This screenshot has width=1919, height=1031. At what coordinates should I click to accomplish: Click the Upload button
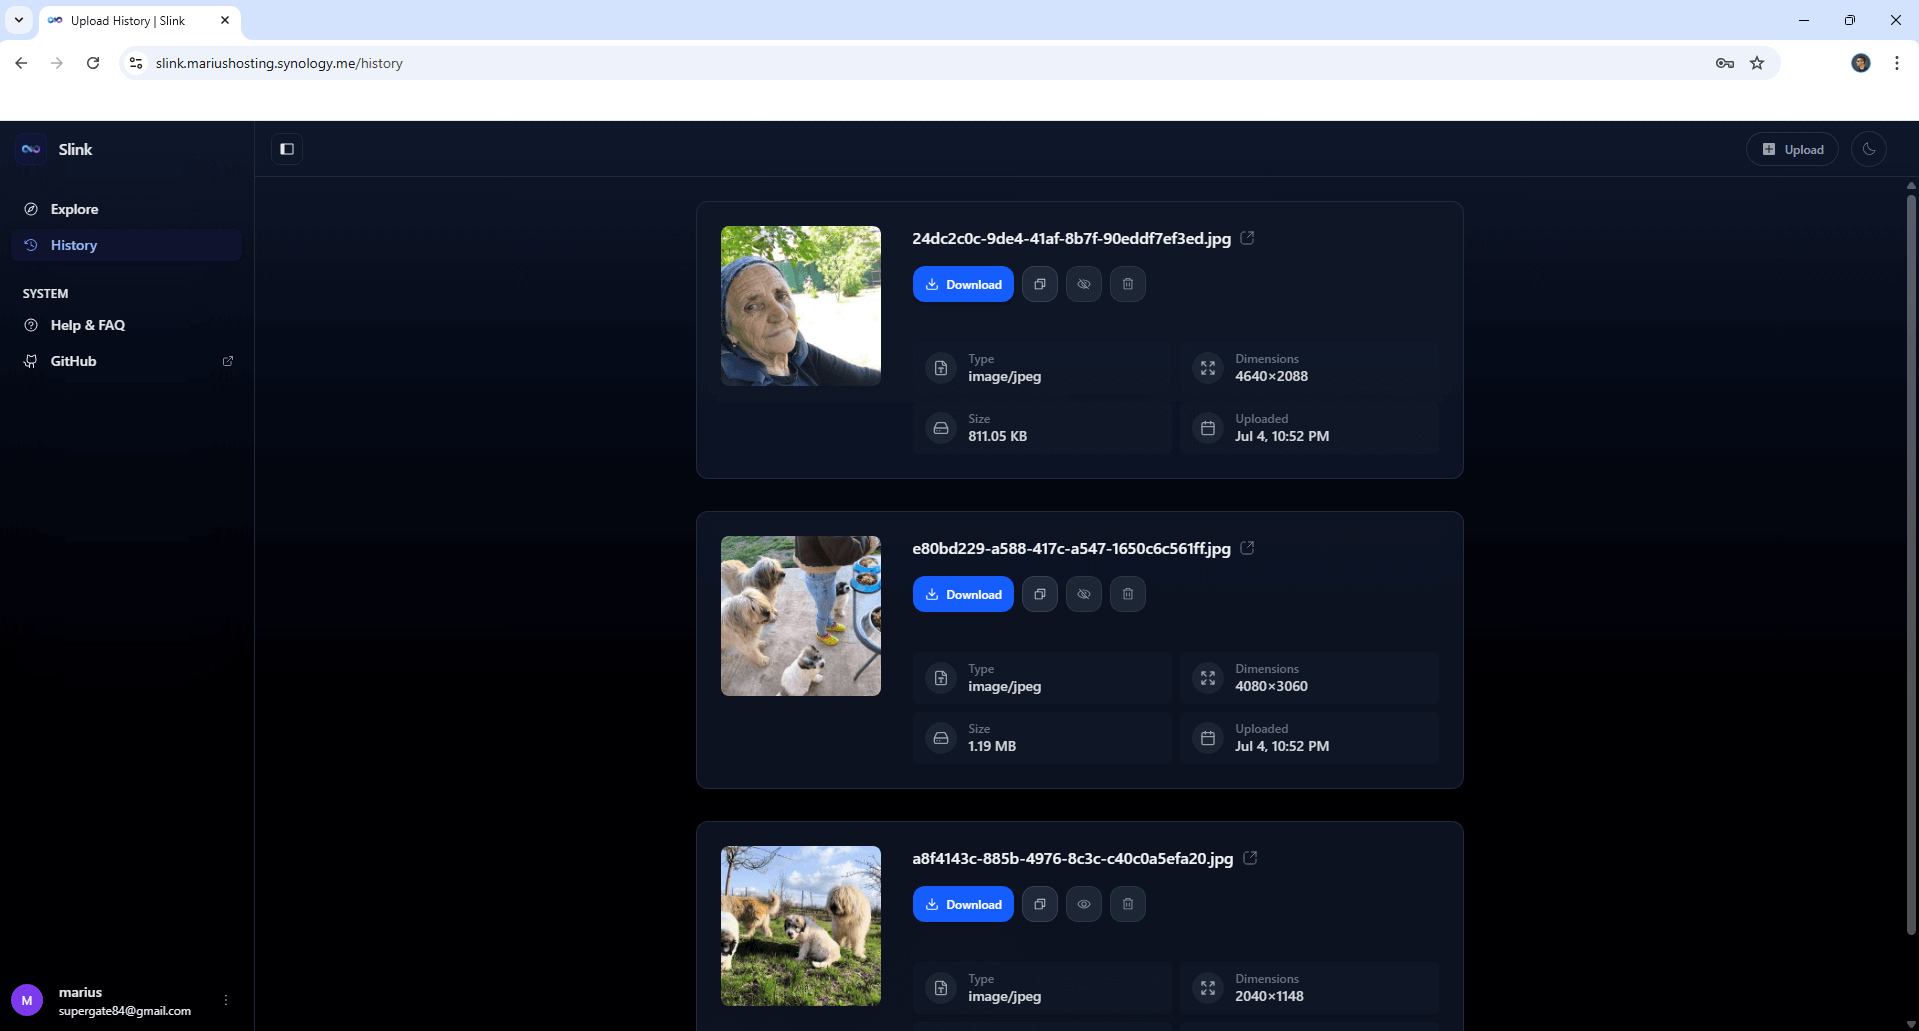click(x=1792, y=149)
